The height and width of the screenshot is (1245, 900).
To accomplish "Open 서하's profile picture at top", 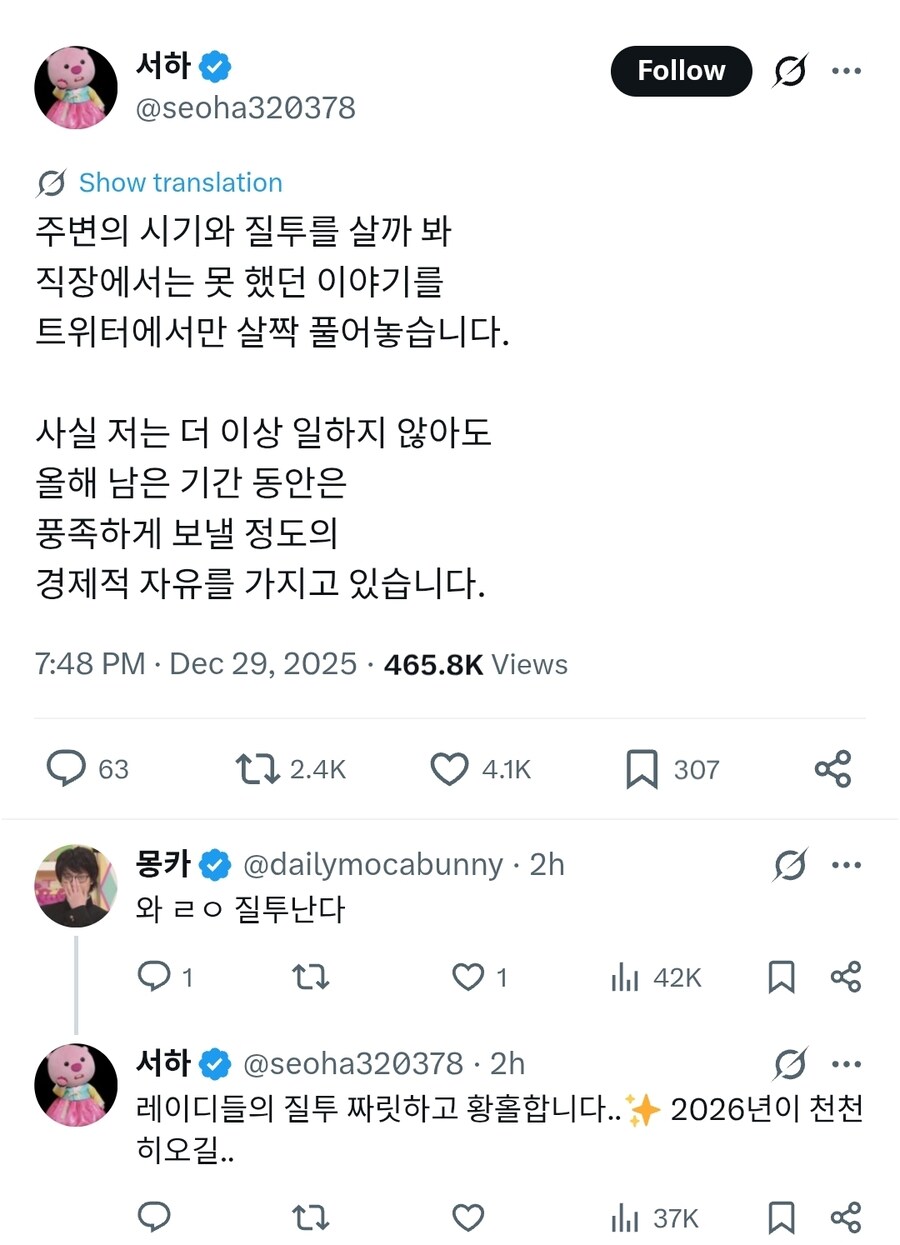I will click(76, 87).
